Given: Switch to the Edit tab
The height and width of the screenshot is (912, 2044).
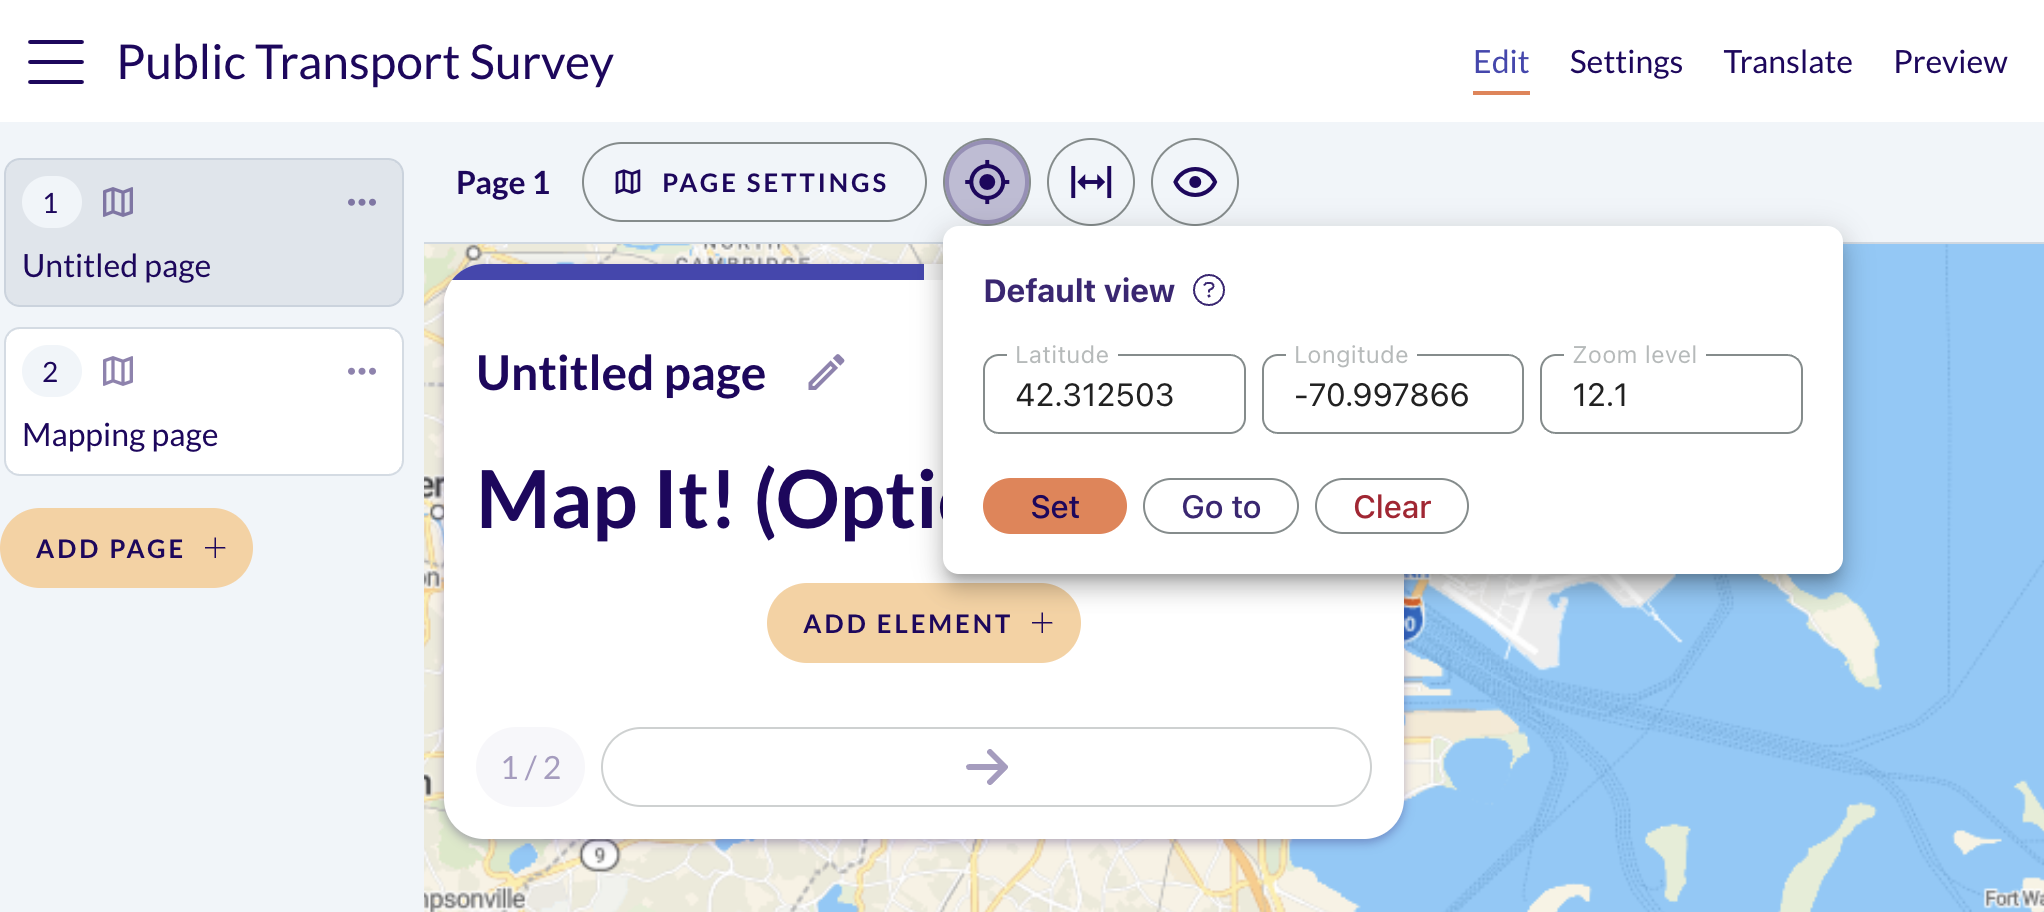Looking at the screenshot, I should click(x=1501, y=62).
